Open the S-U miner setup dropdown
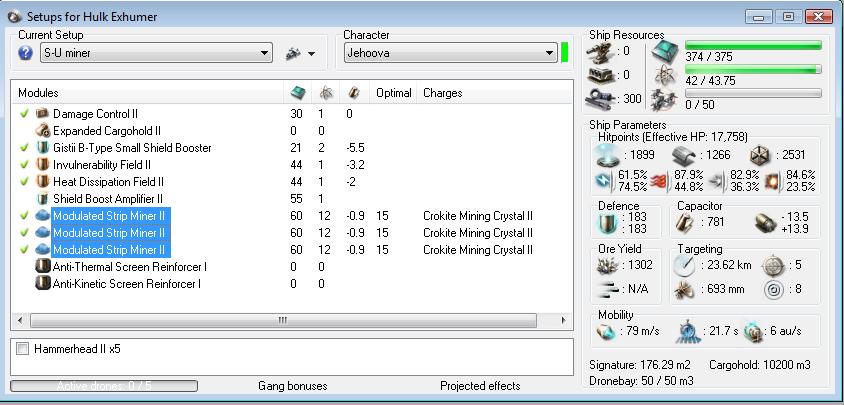Screen dimensions: 844x405 point(156,53)
